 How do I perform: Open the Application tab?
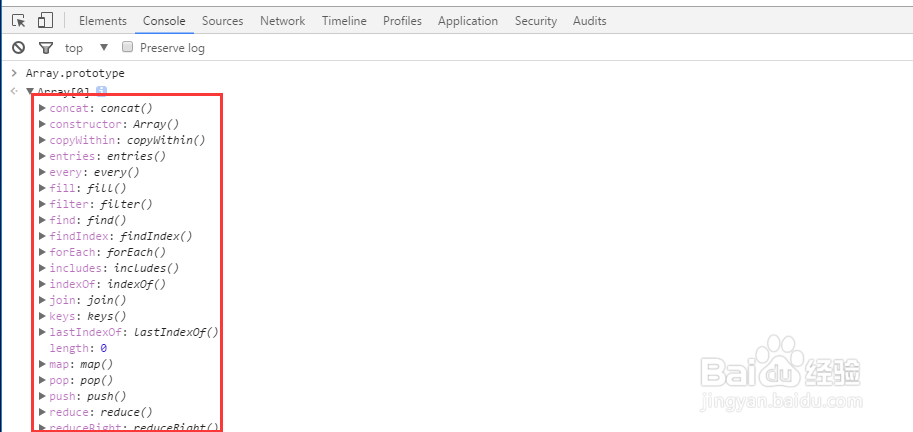468,21
